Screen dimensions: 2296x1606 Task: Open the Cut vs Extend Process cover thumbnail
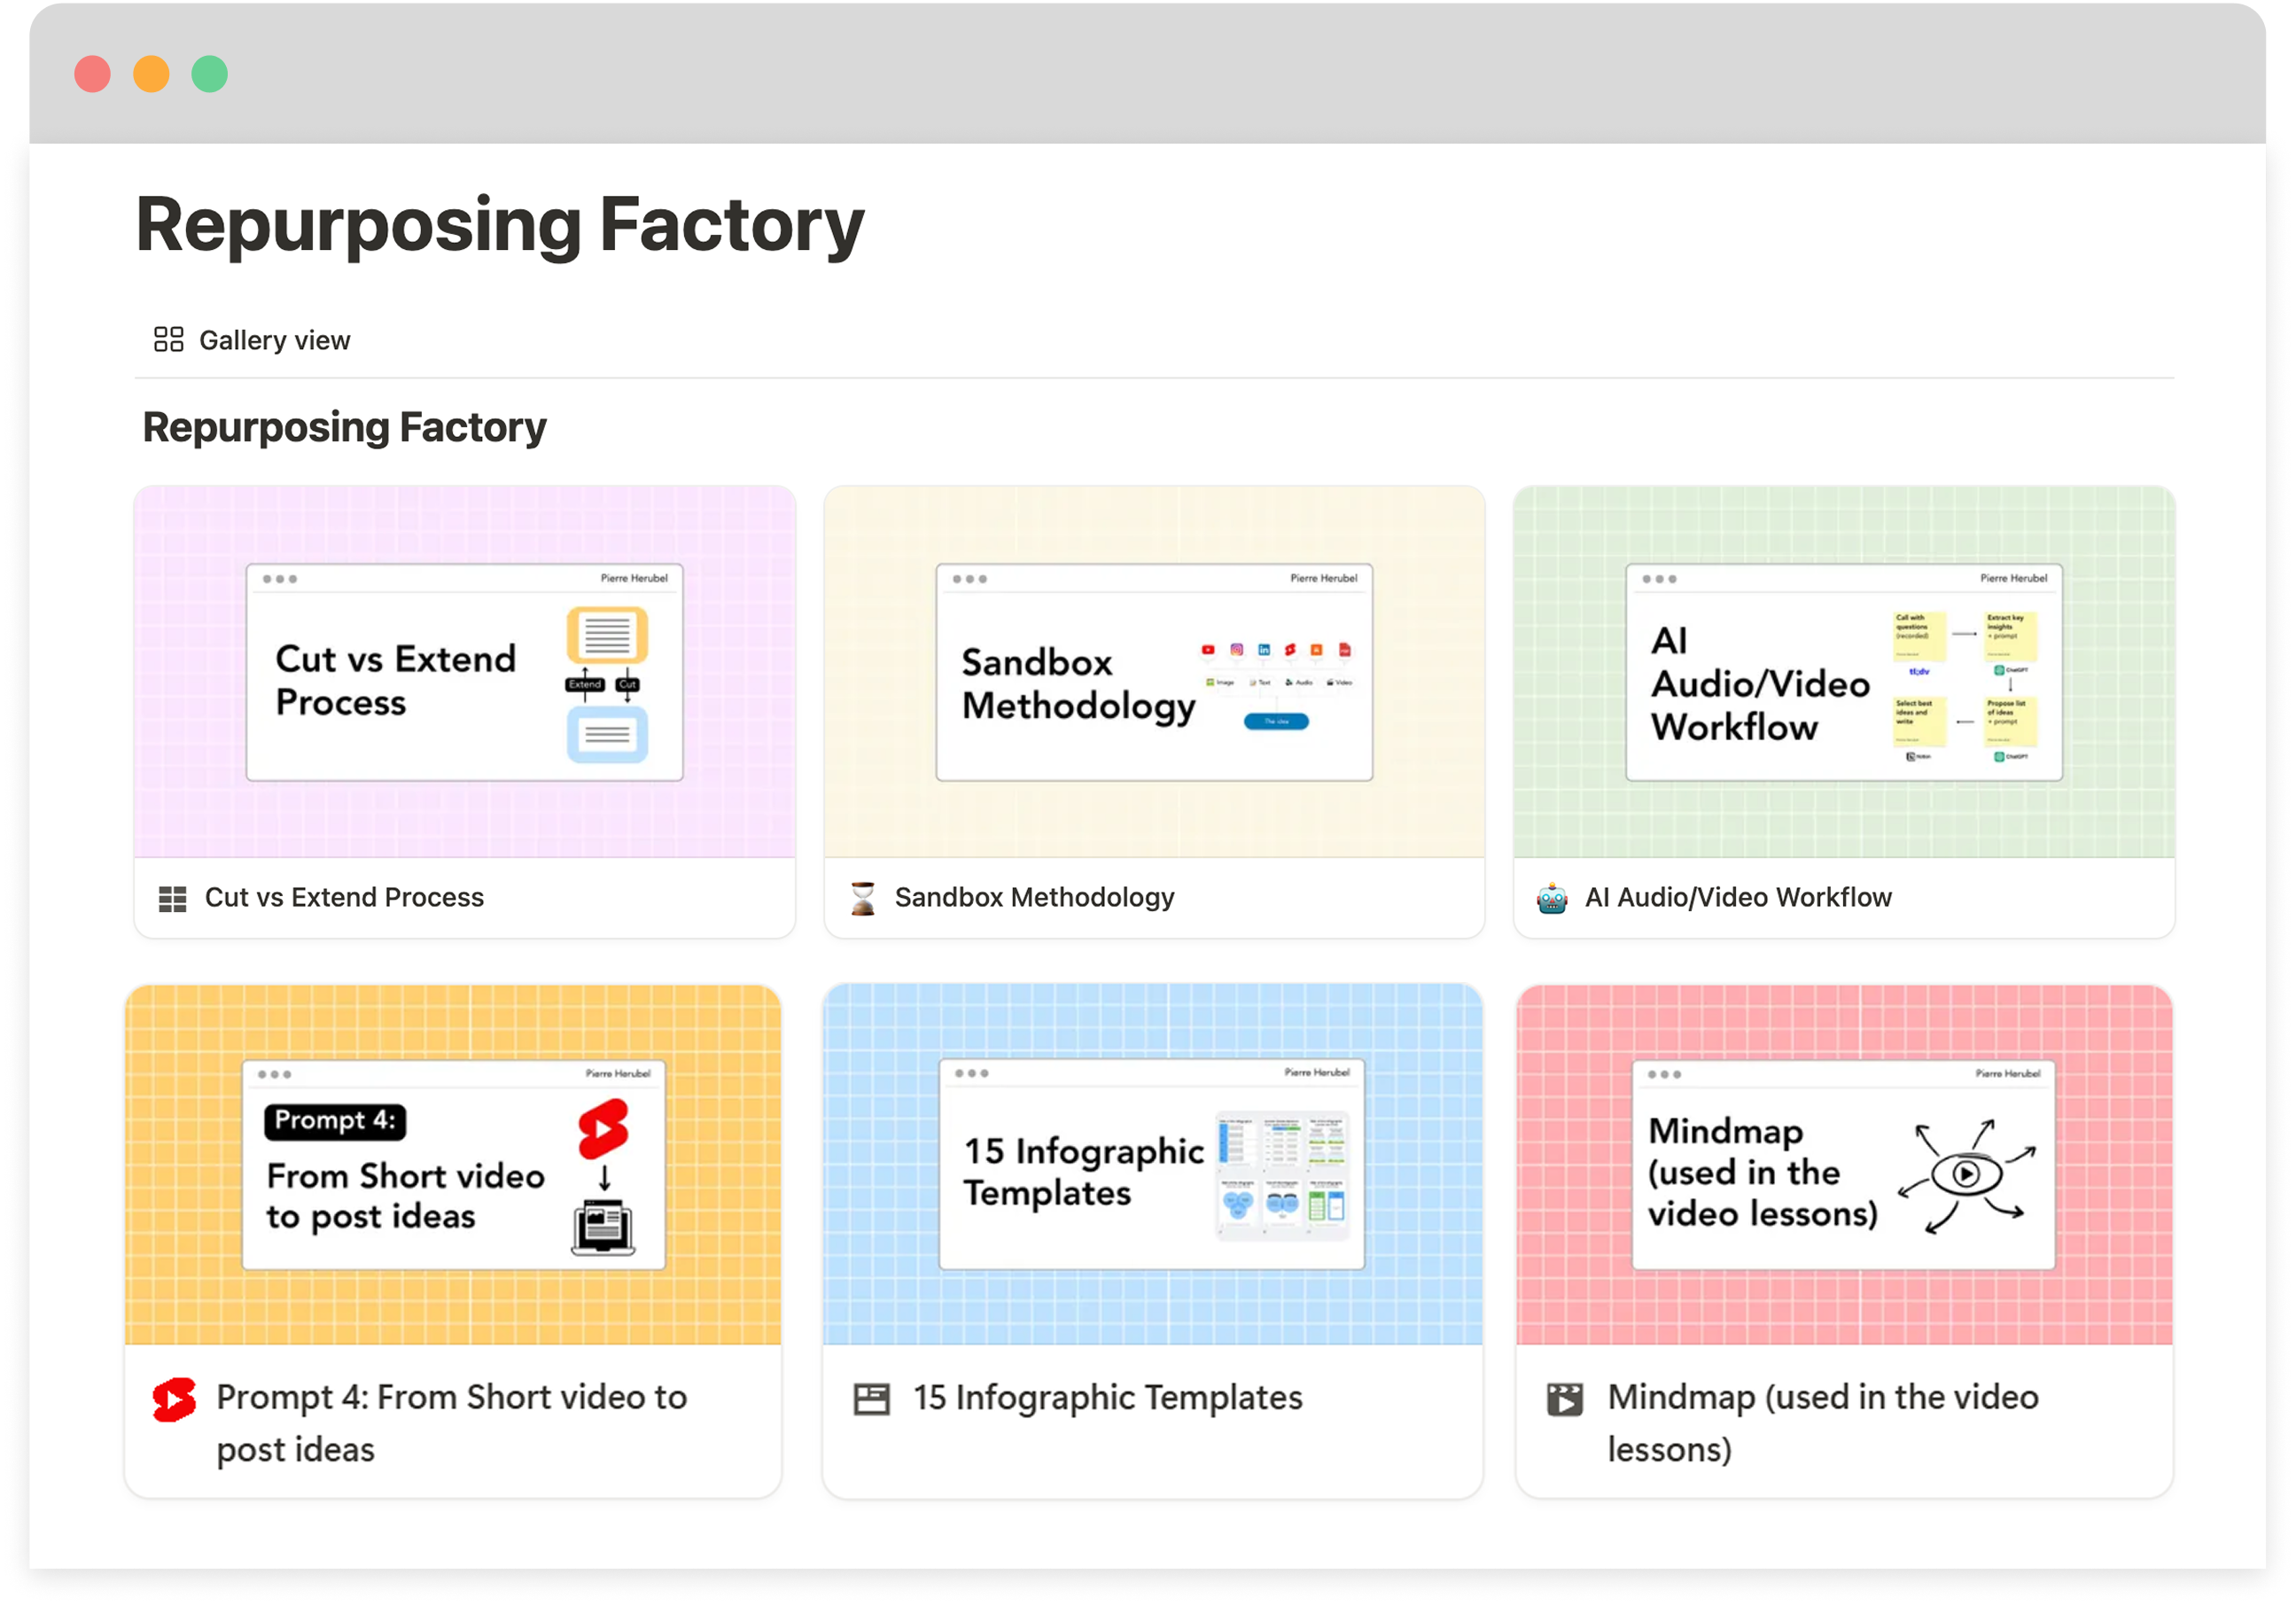[x=465, y=672]
